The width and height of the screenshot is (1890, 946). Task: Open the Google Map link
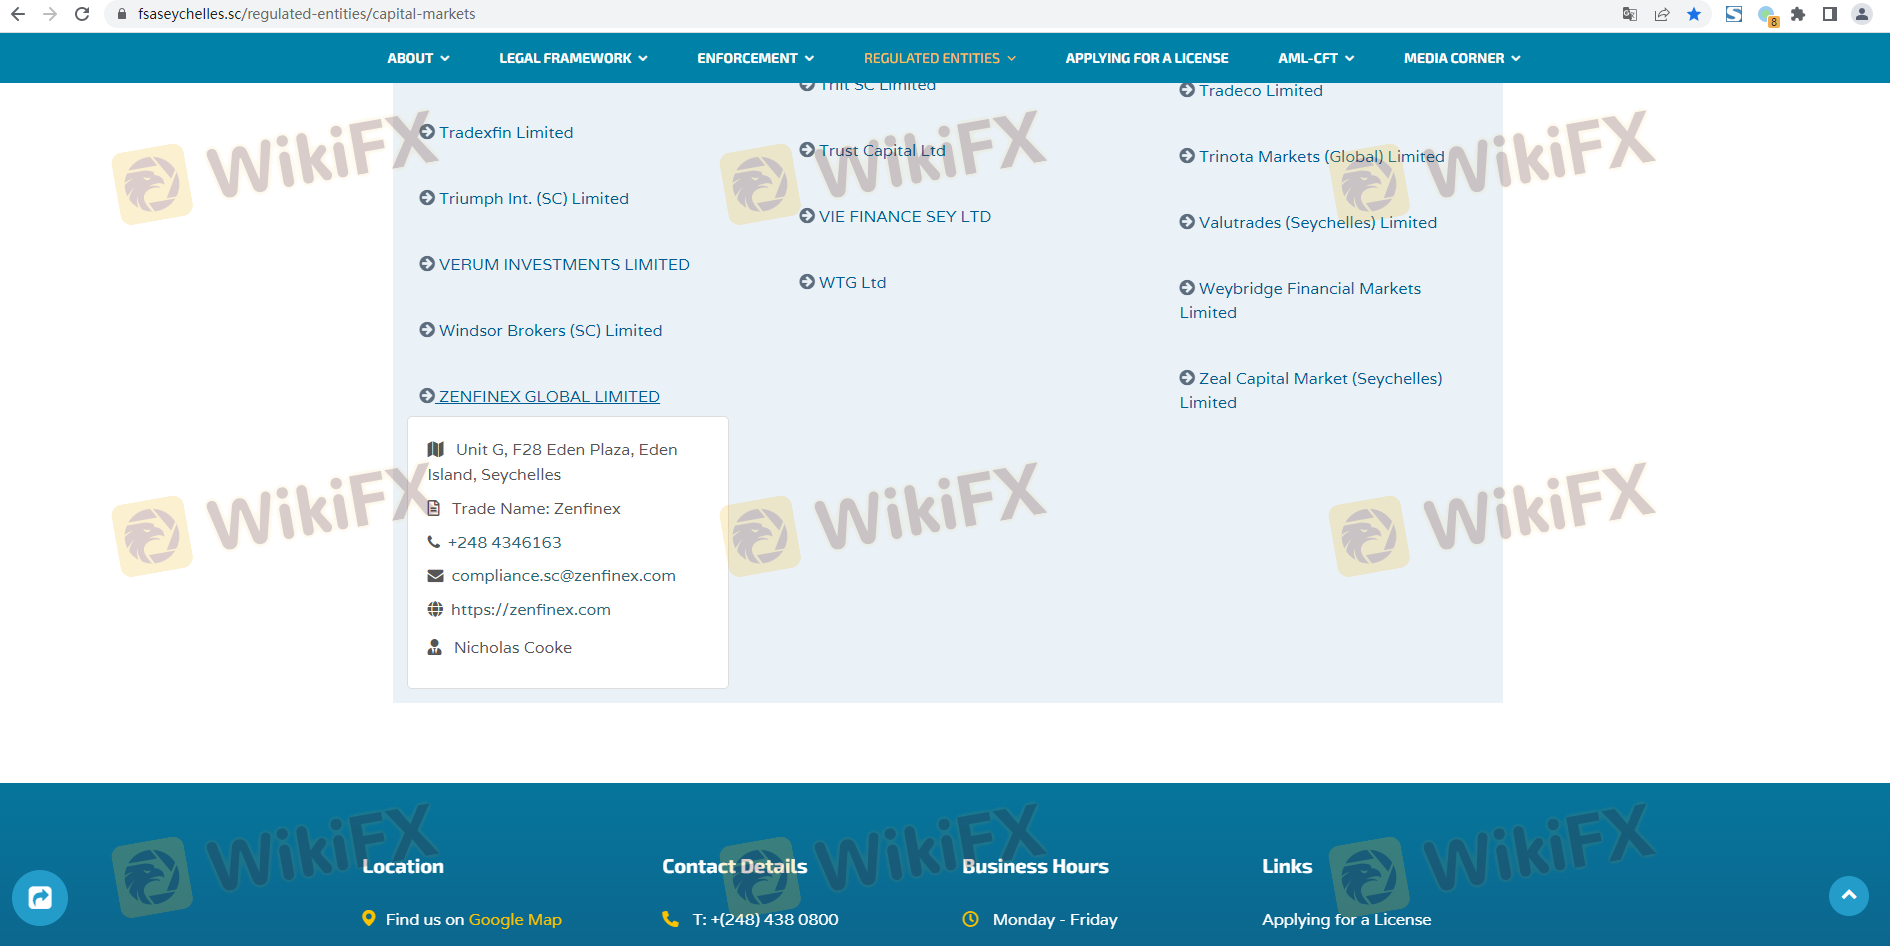point(515,919)
